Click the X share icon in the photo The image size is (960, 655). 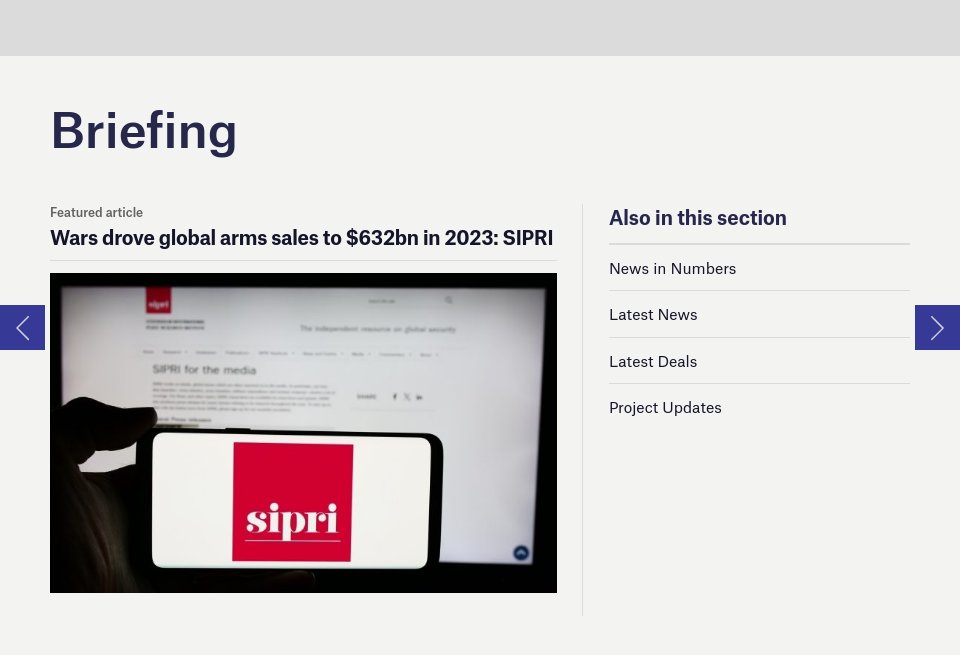407,397
